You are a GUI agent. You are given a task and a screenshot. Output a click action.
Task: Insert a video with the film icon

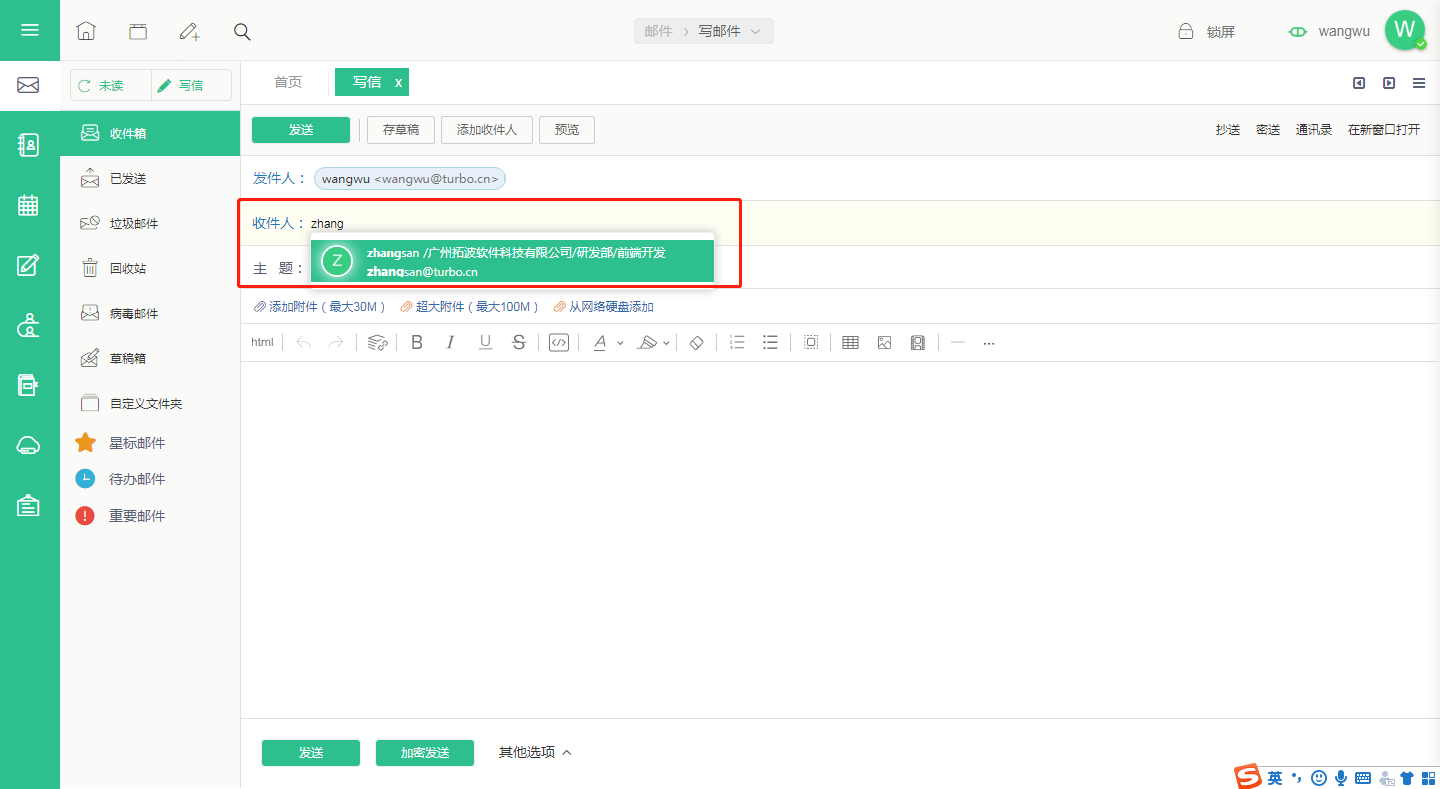click(917, 342)
